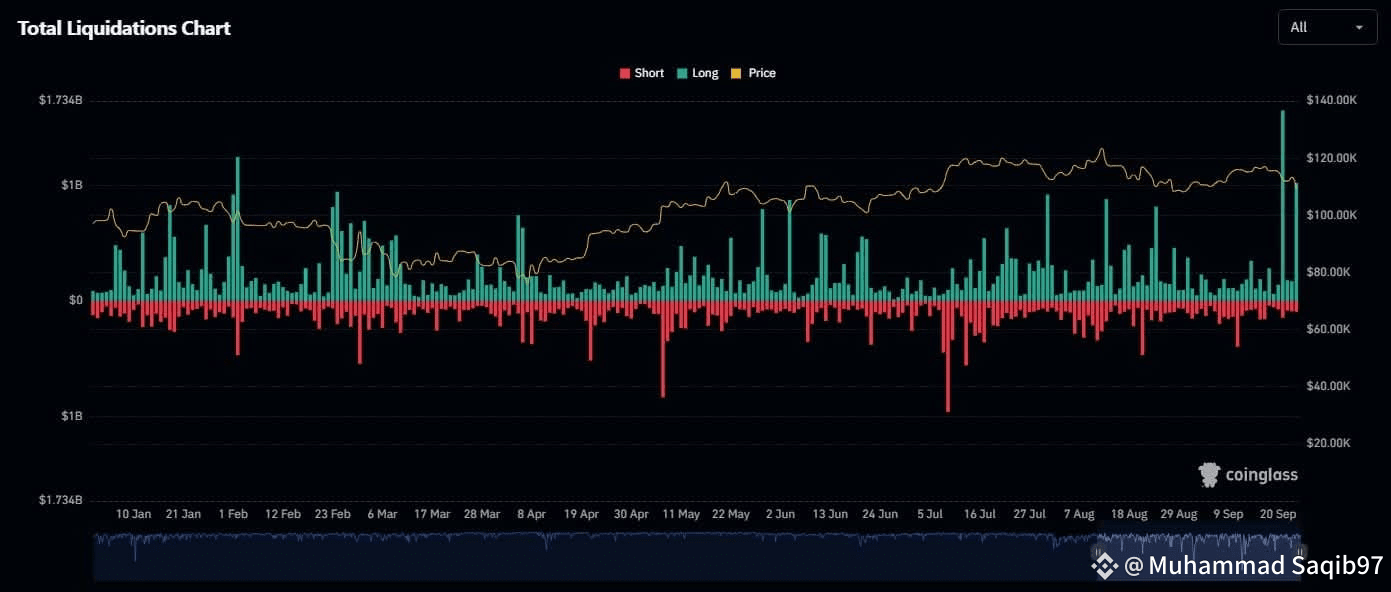The image size is (1391, 592).
Task: Click the $120.00K price axis label
Action: coord(1331,158)
